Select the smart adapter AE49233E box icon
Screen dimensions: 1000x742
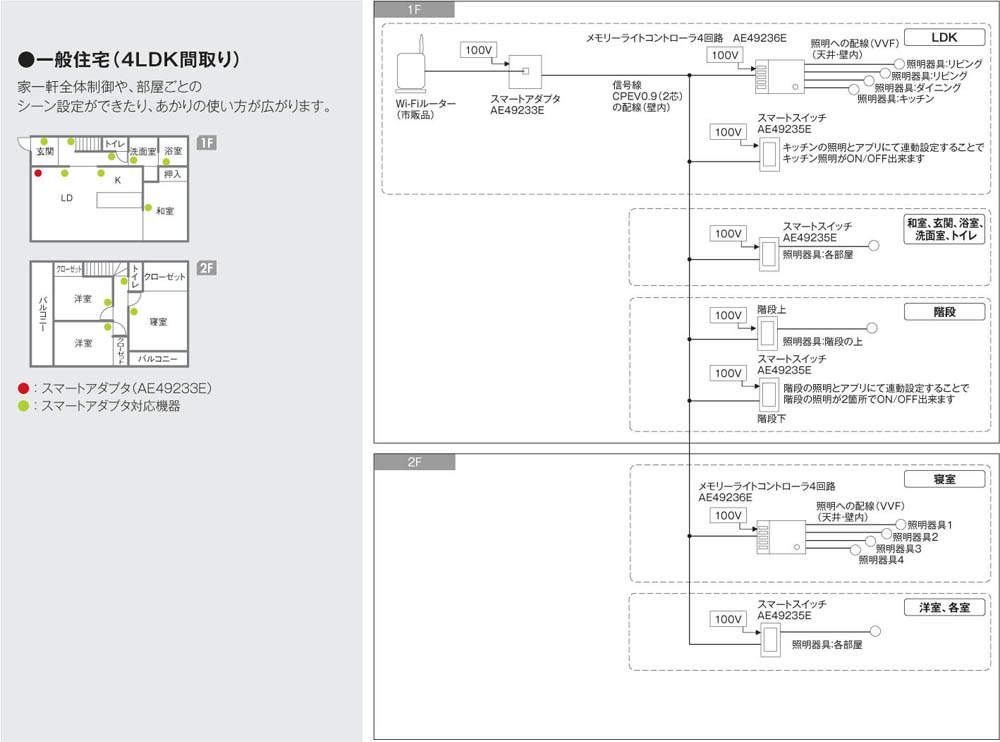pos(525,71)
